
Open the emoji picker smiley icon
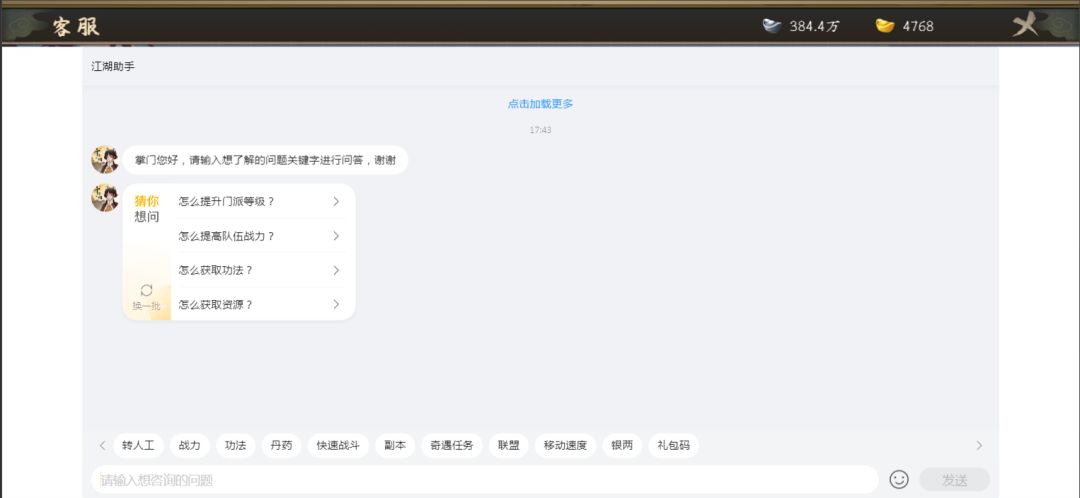point(899,479)
